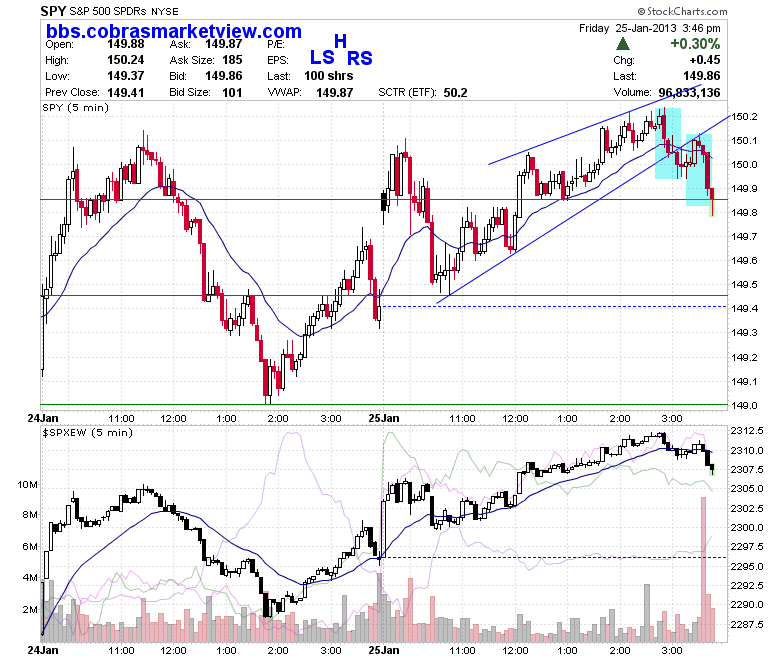This screenshot has height=659, width=780.
Task: Click the 150.2 price axis label
Action: click(744, 117)
